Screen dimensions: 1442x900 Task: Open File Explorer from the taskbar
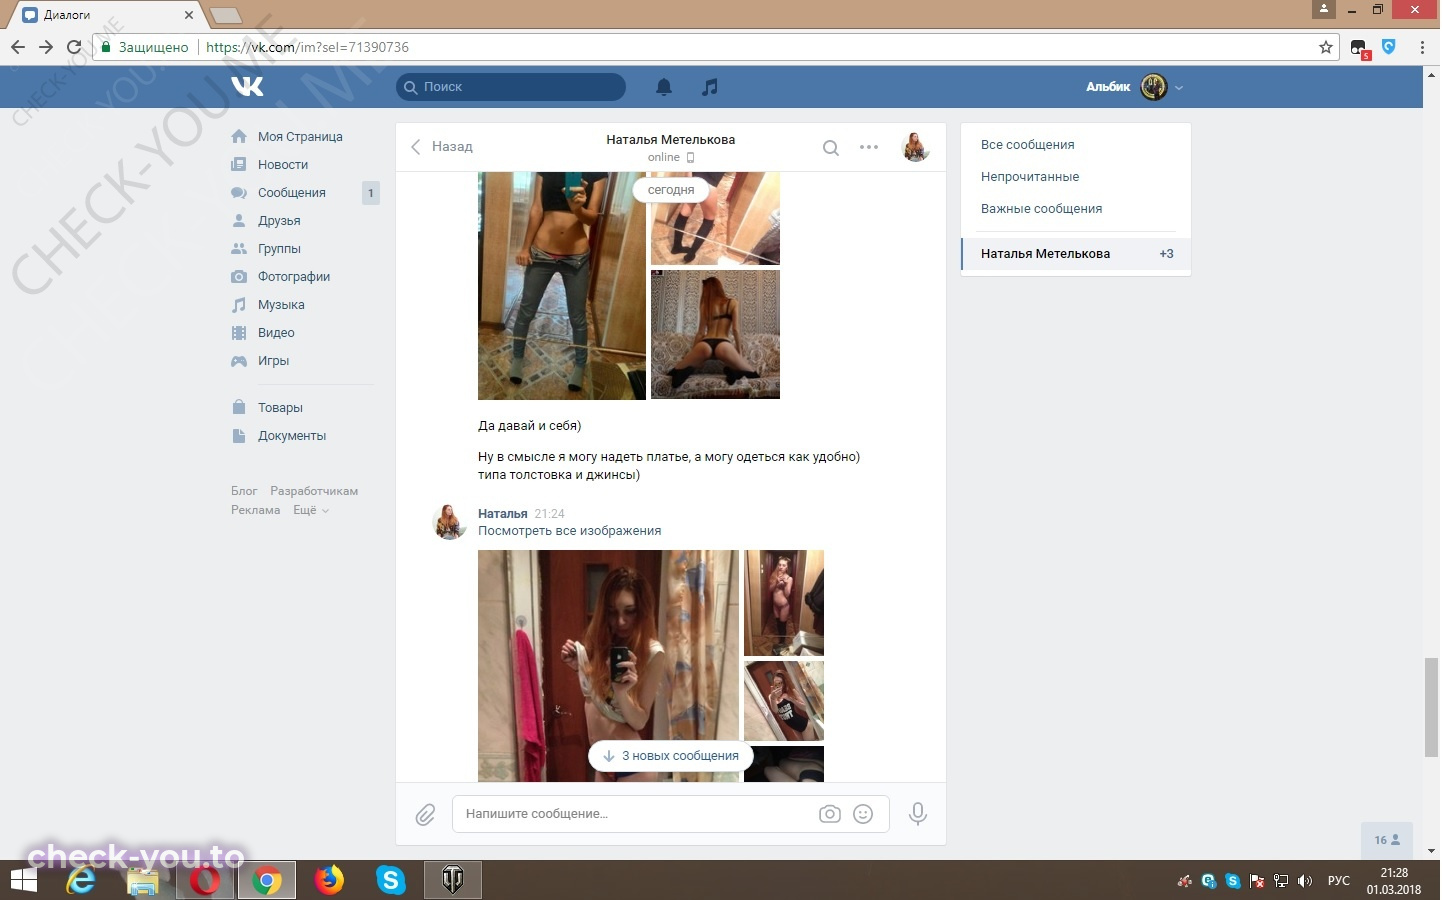click(x=143, y=881)
